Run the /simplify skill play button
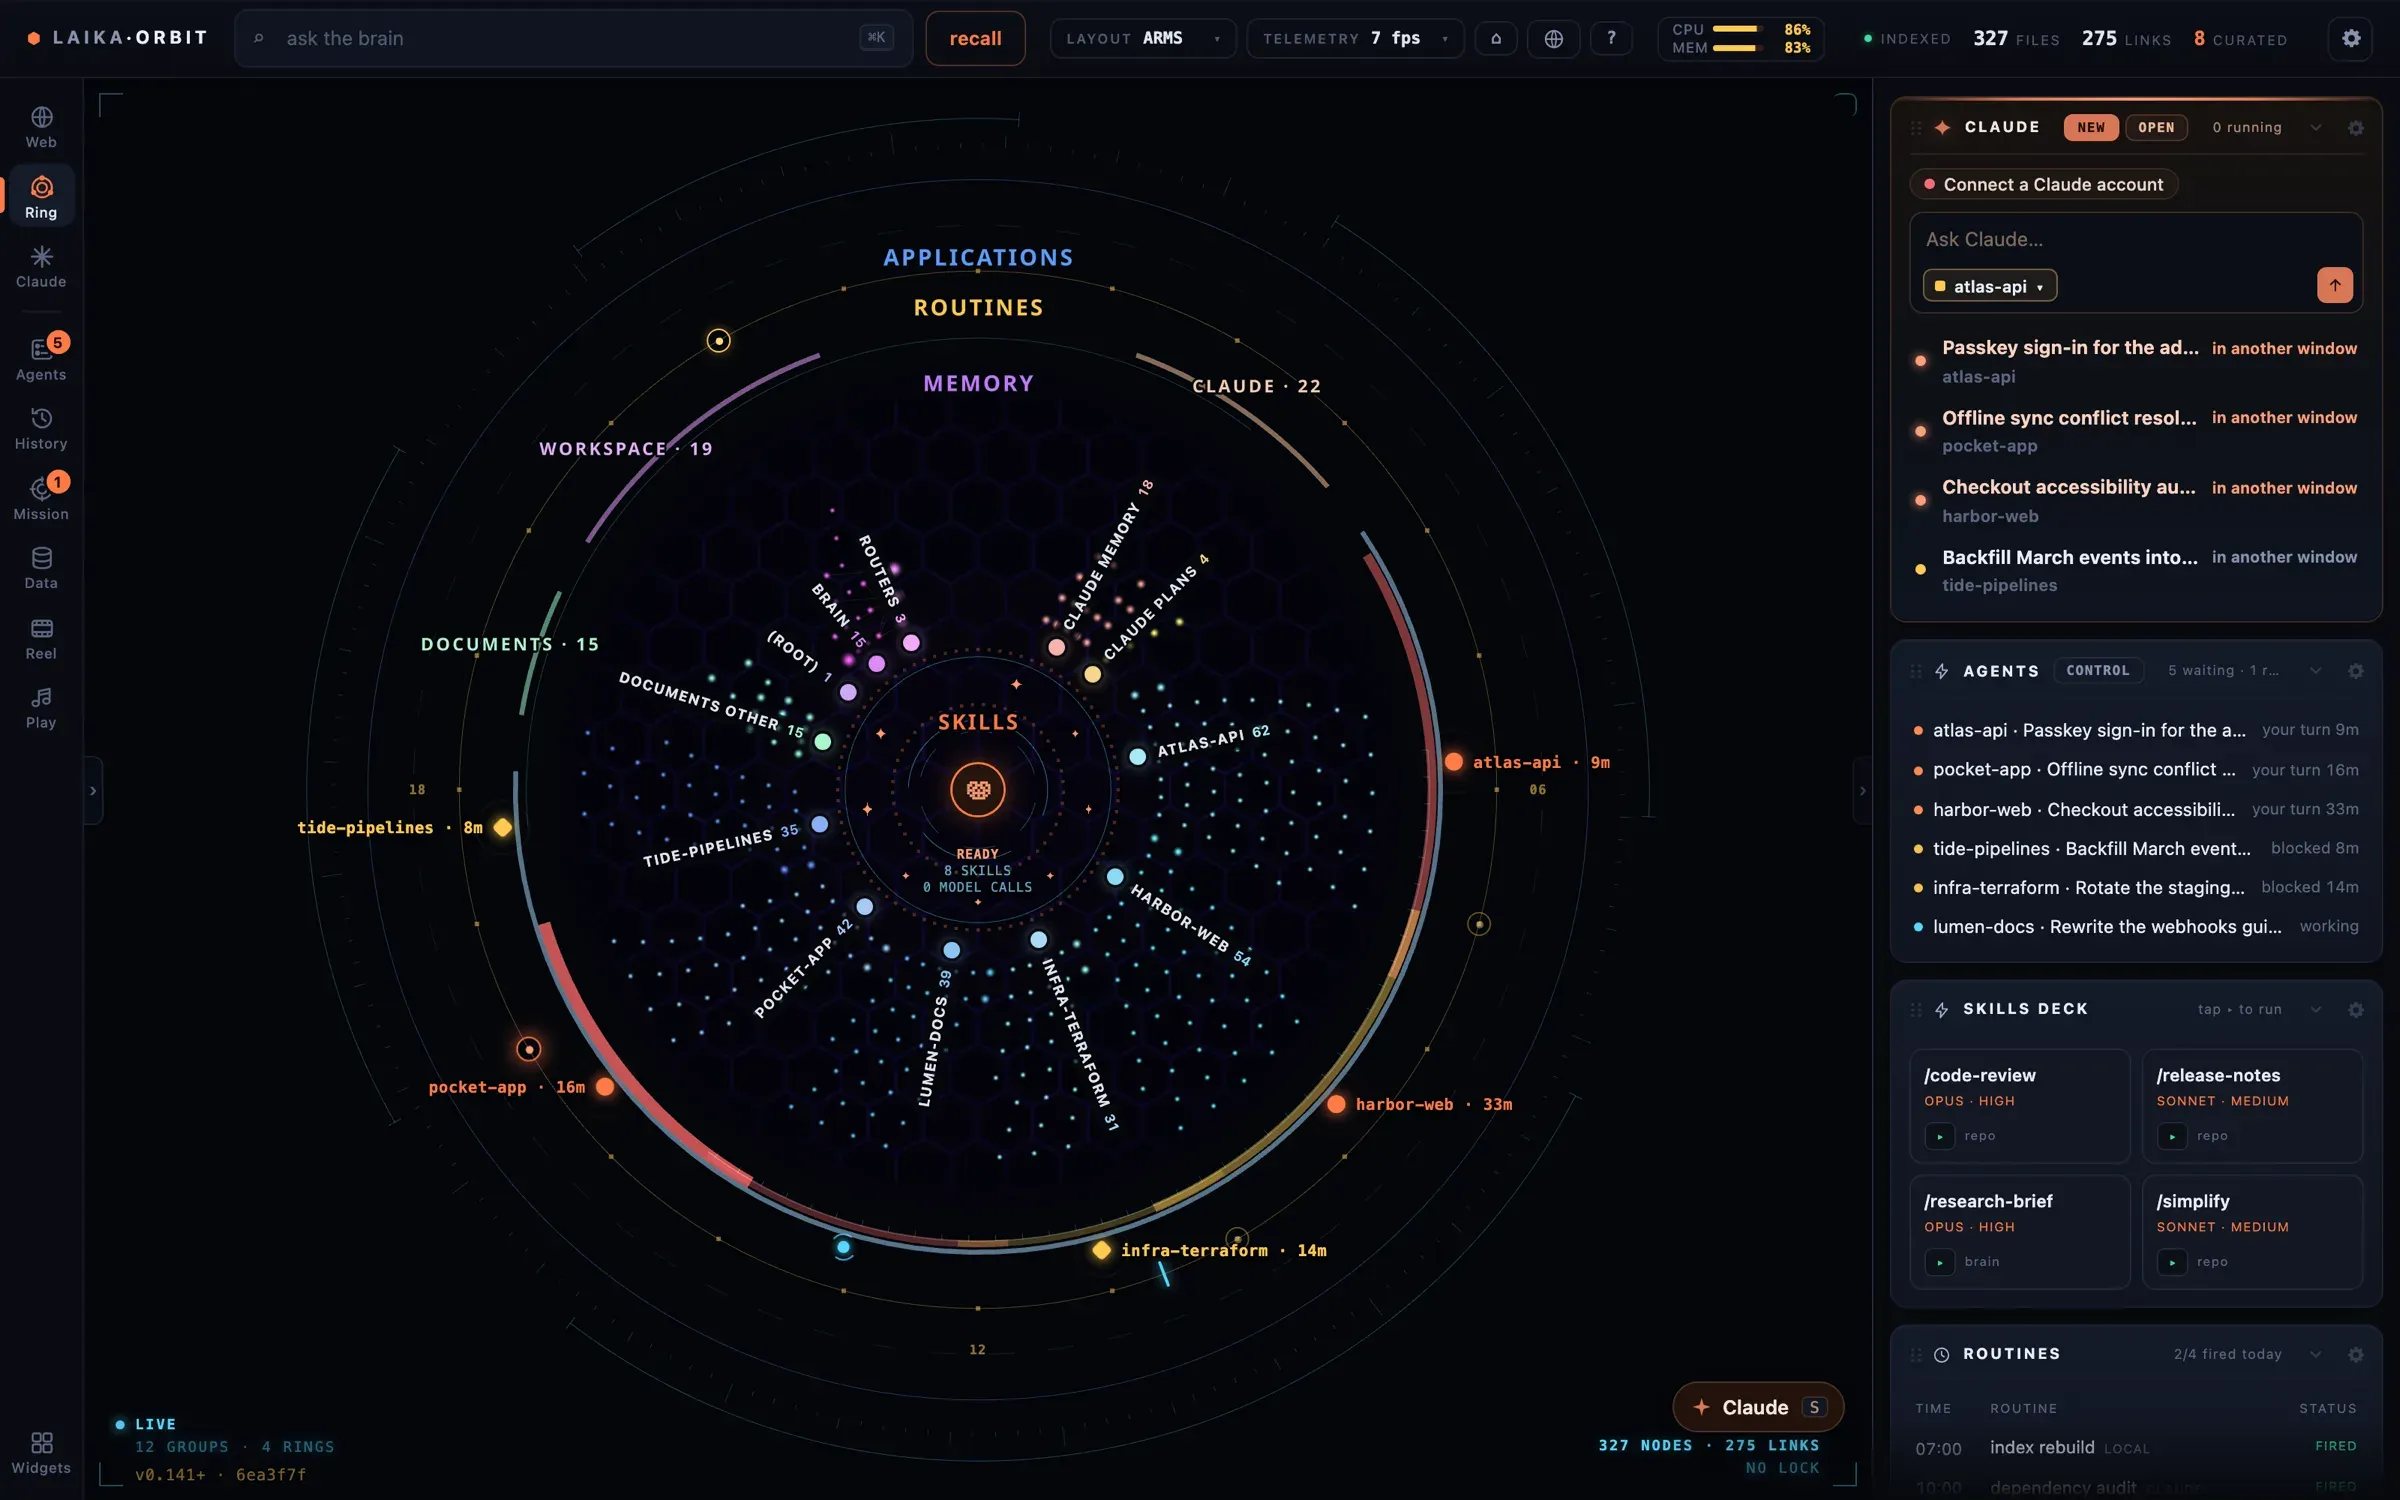The image size is (2400, 1500). [x=2171, y=1262]
